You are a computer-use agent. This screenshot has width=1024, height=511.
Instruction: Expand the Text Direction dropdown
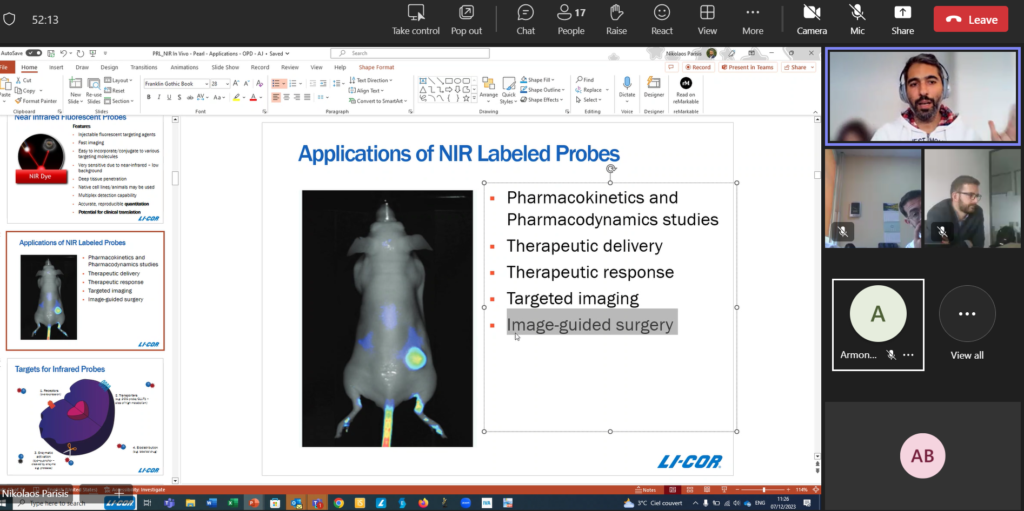(x=372, y=80)
